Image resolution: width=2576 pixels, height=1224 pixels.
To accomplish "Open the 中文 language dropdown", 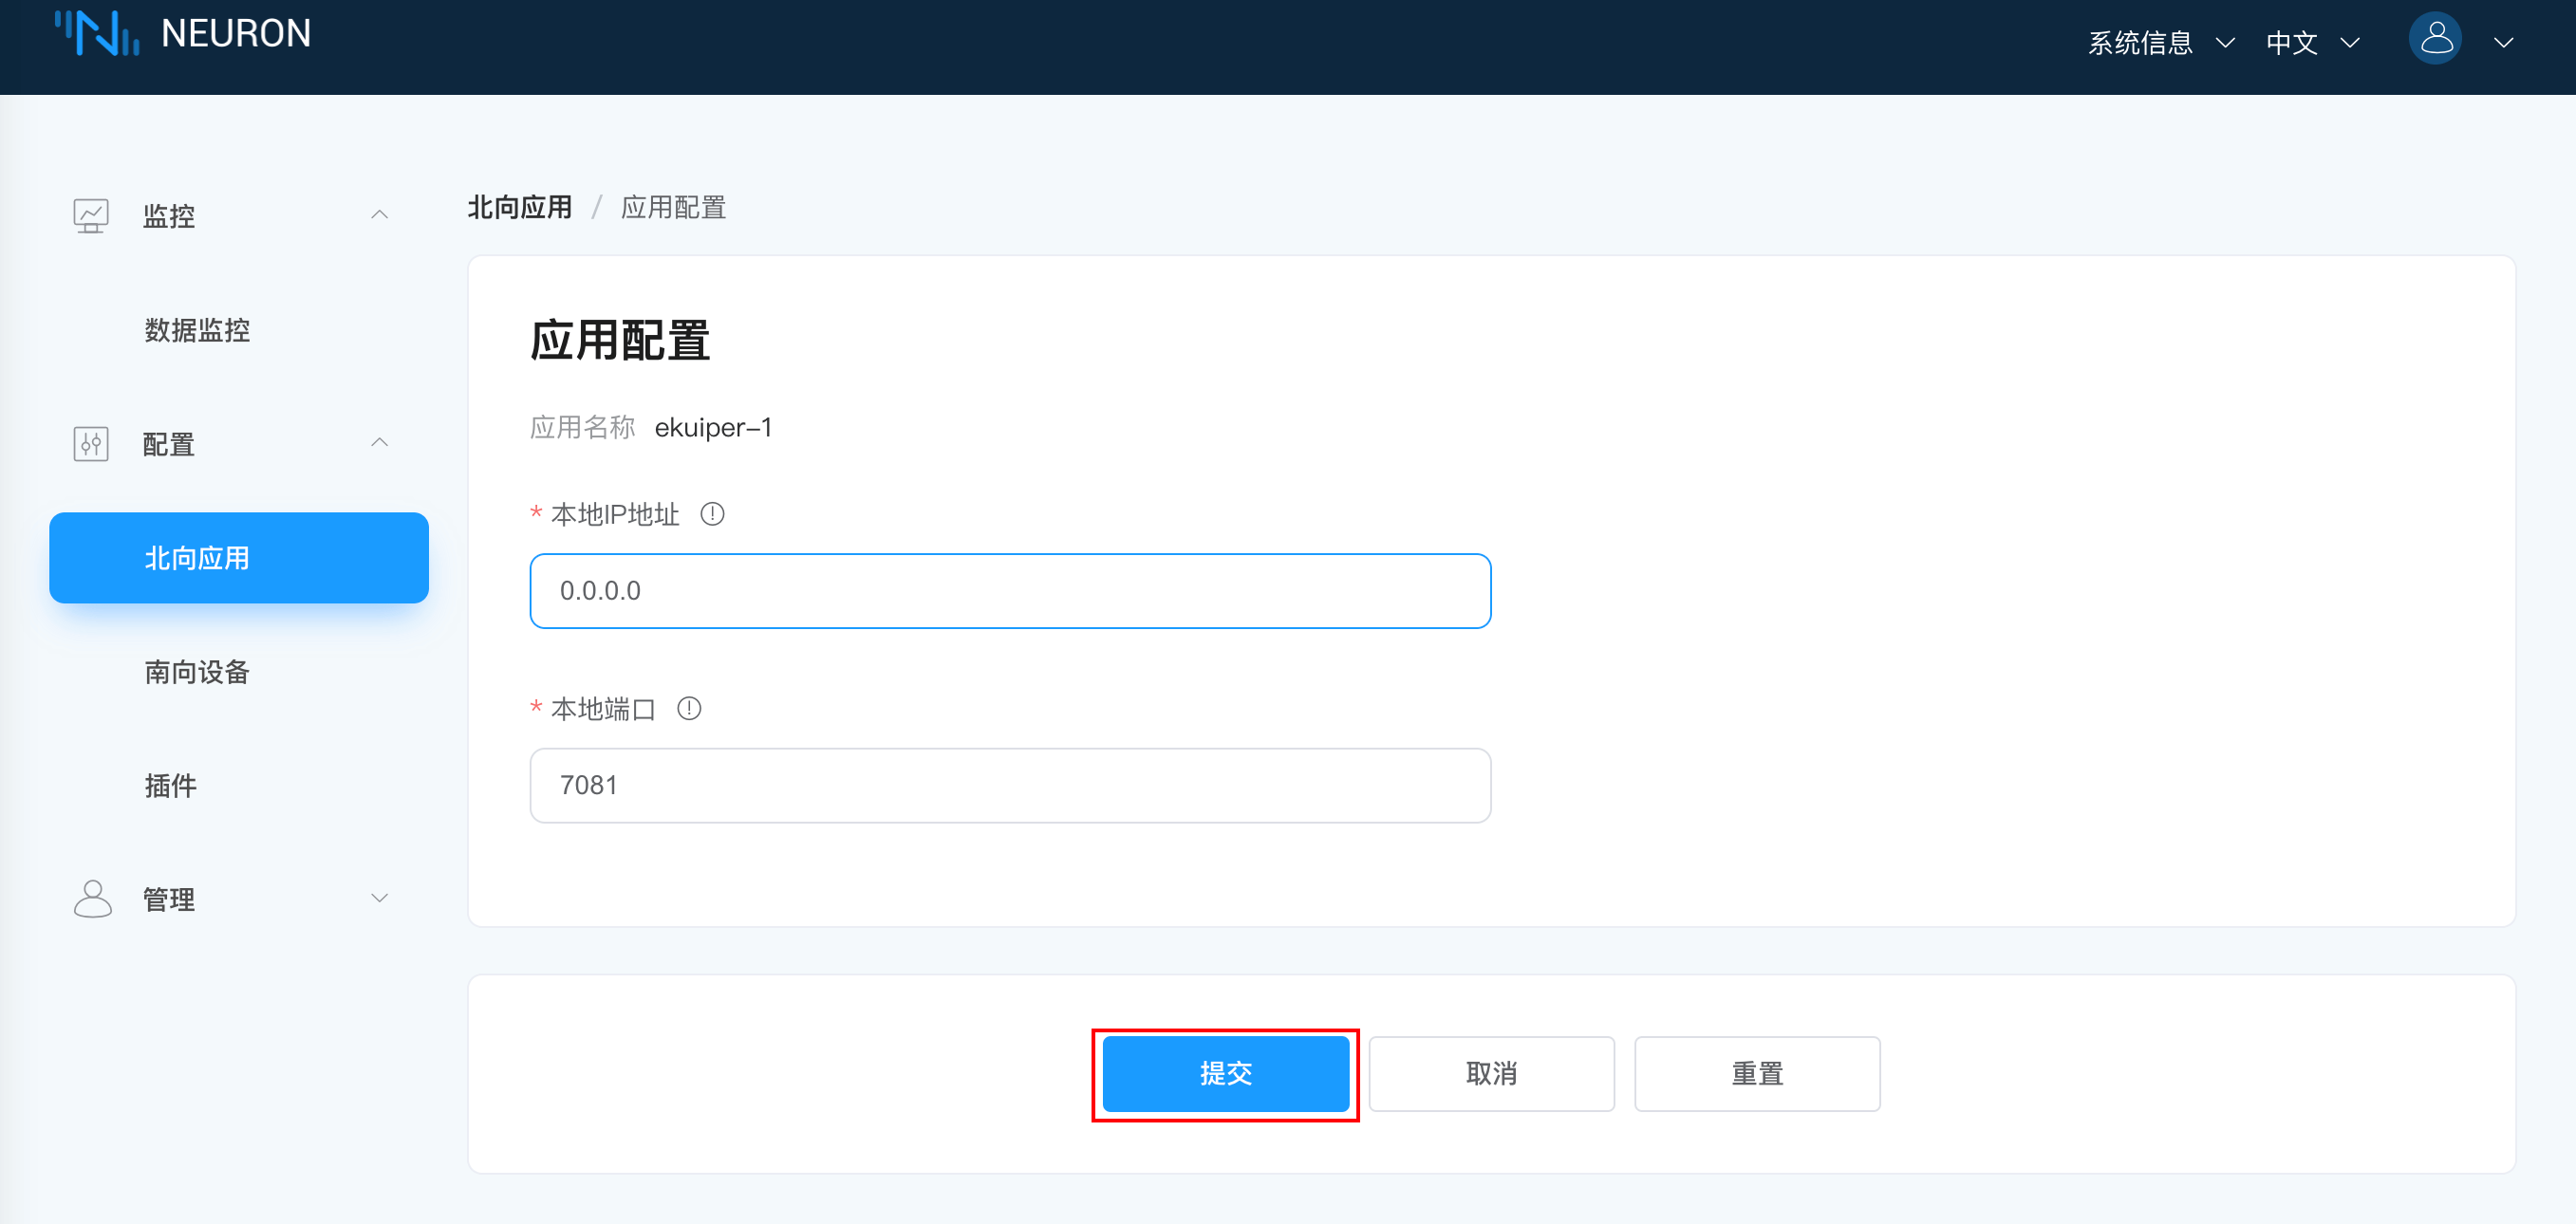I will tap(2312, 42).
